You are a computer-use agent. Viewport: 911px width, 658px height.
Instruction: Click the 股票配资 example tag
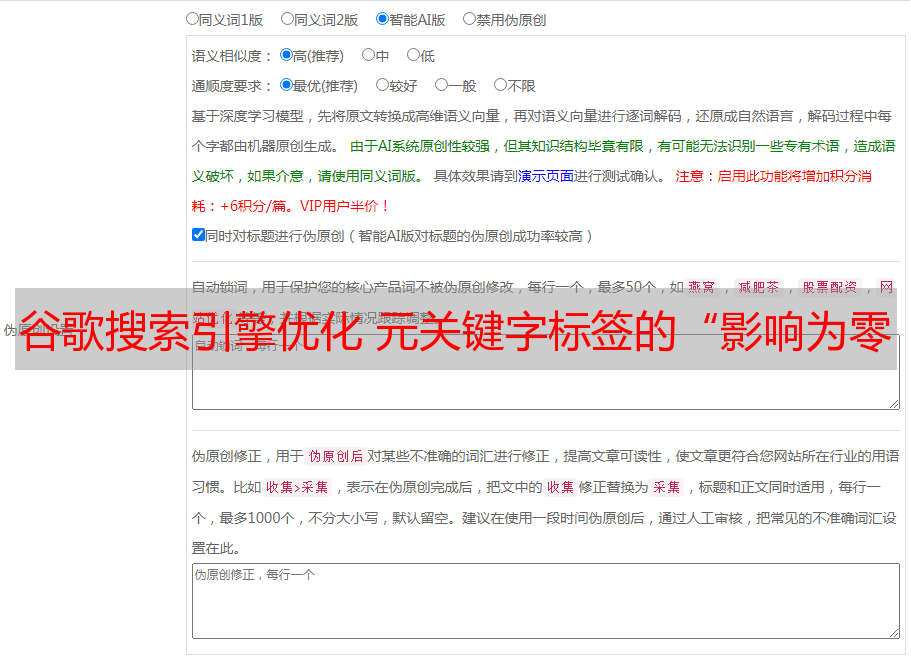coord(830,287)
